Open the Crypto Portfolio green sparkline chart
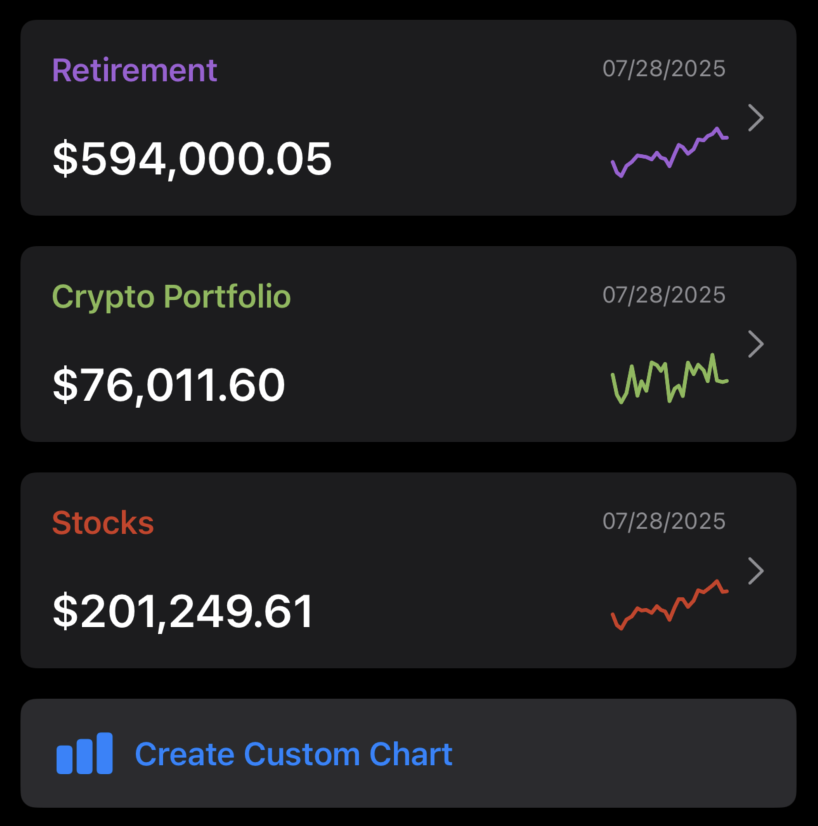Screen dimensions: 818x826 tap(670, 379)
